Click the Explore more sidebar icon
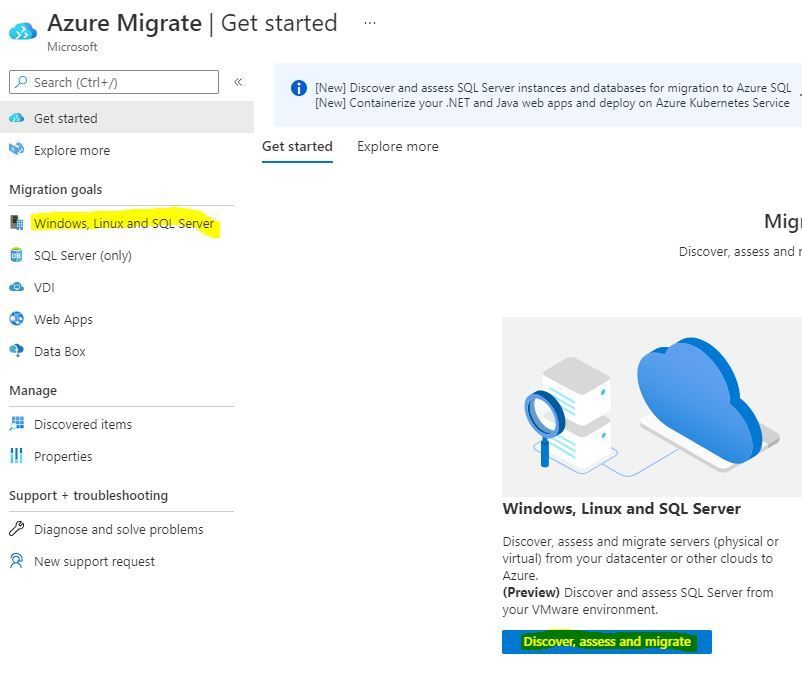The width and height of the screenshot is (802, 685). coord(16,149)
